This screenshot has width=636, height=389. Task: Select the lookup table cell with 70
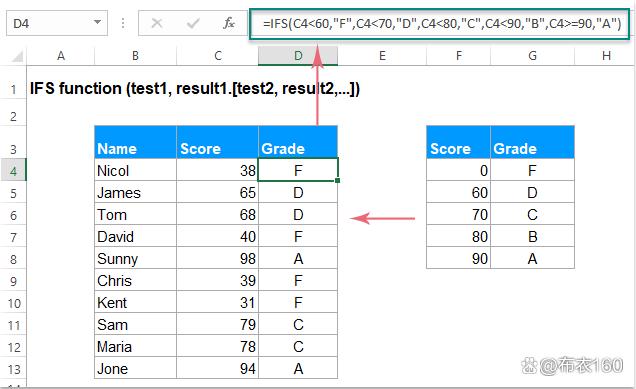(458, 214)
